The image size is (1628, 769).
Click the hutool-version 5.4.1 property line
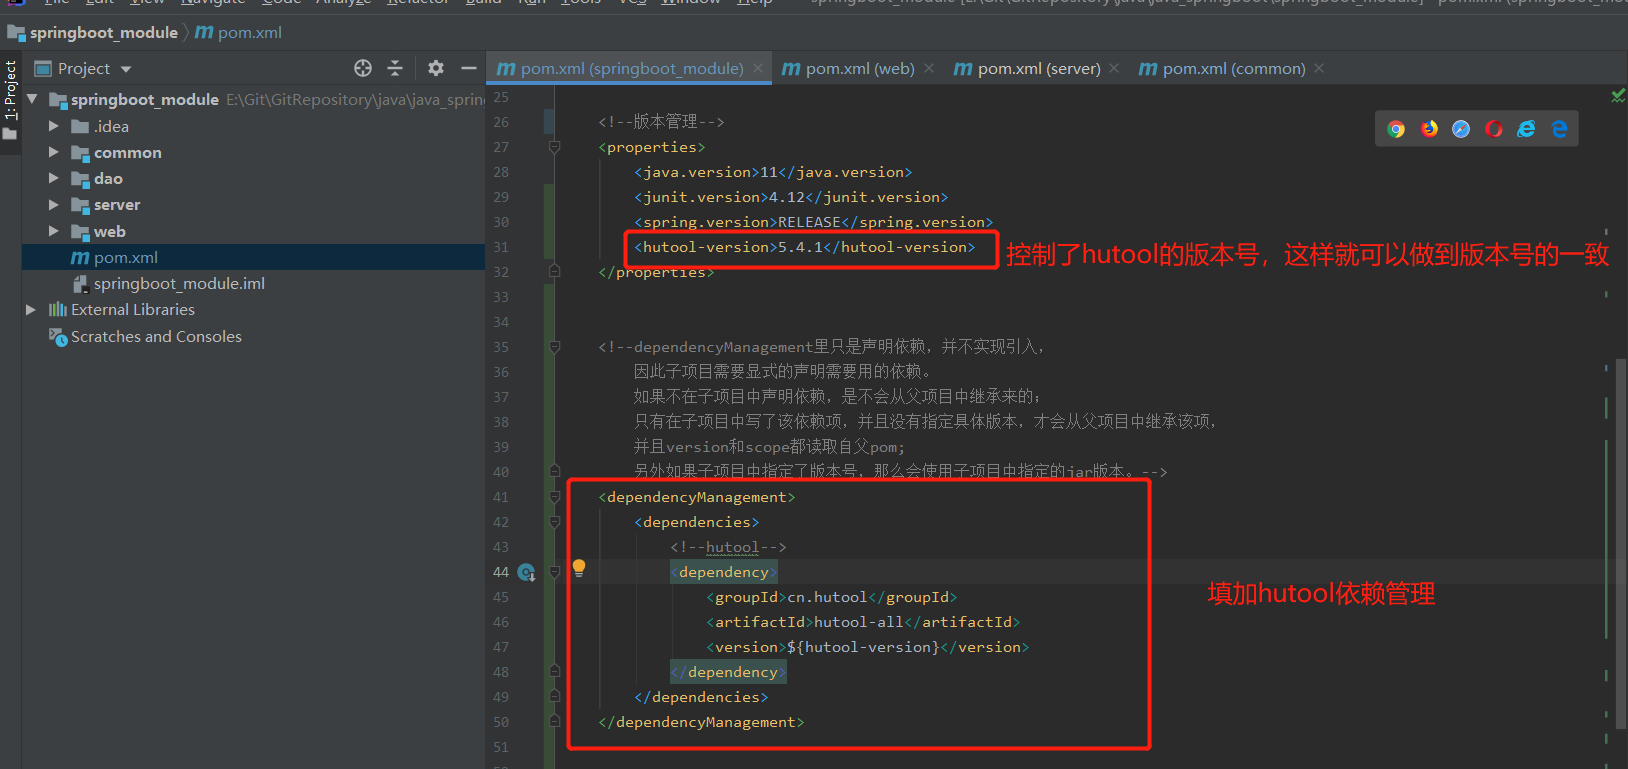[804, 247]
